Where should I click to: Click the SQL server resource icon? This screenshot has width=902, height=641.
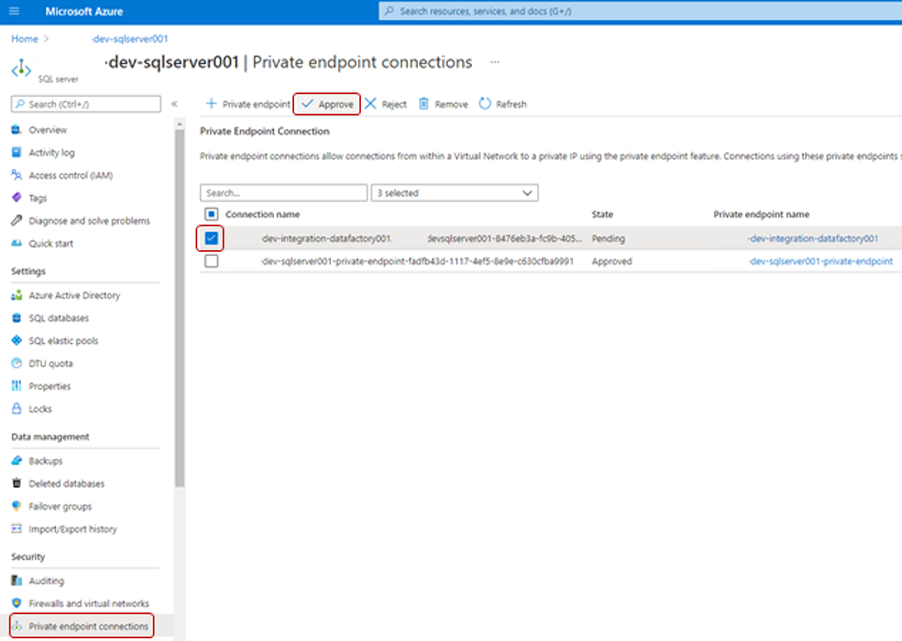pyautogui.click(x=21, y=68)
